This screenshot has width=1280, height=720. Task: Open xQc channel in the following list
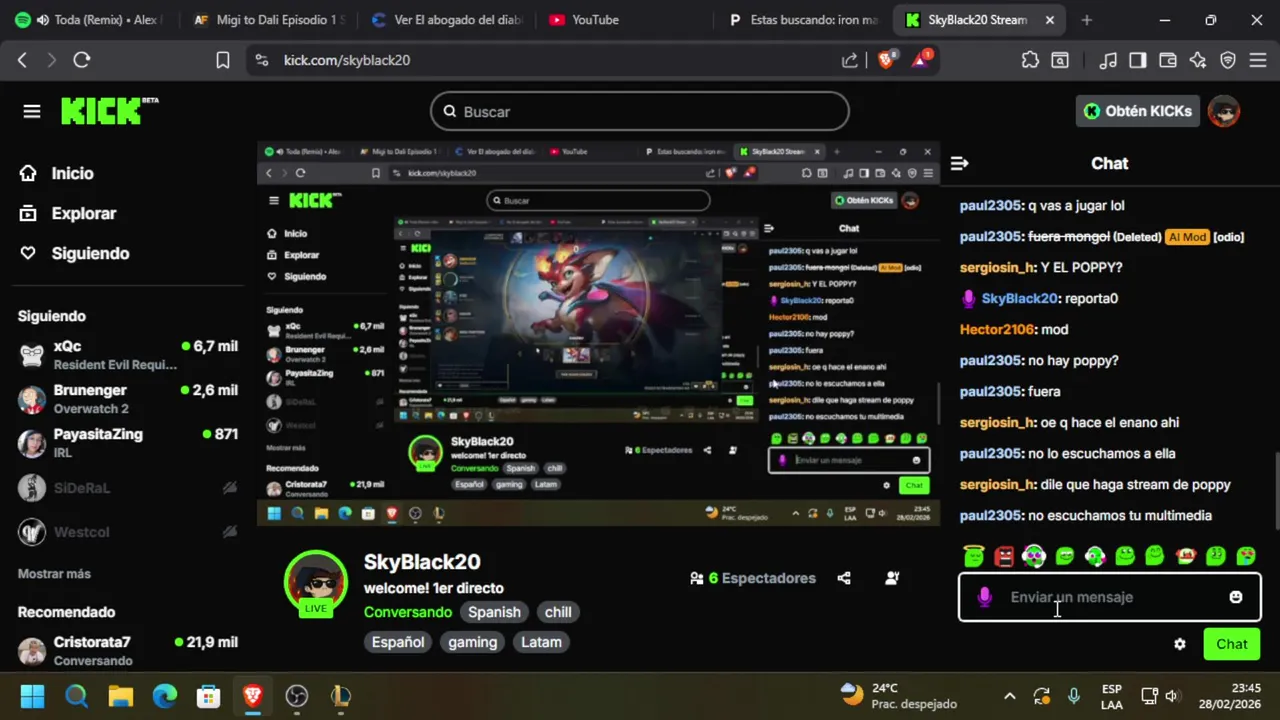click(x=128, y=355)
